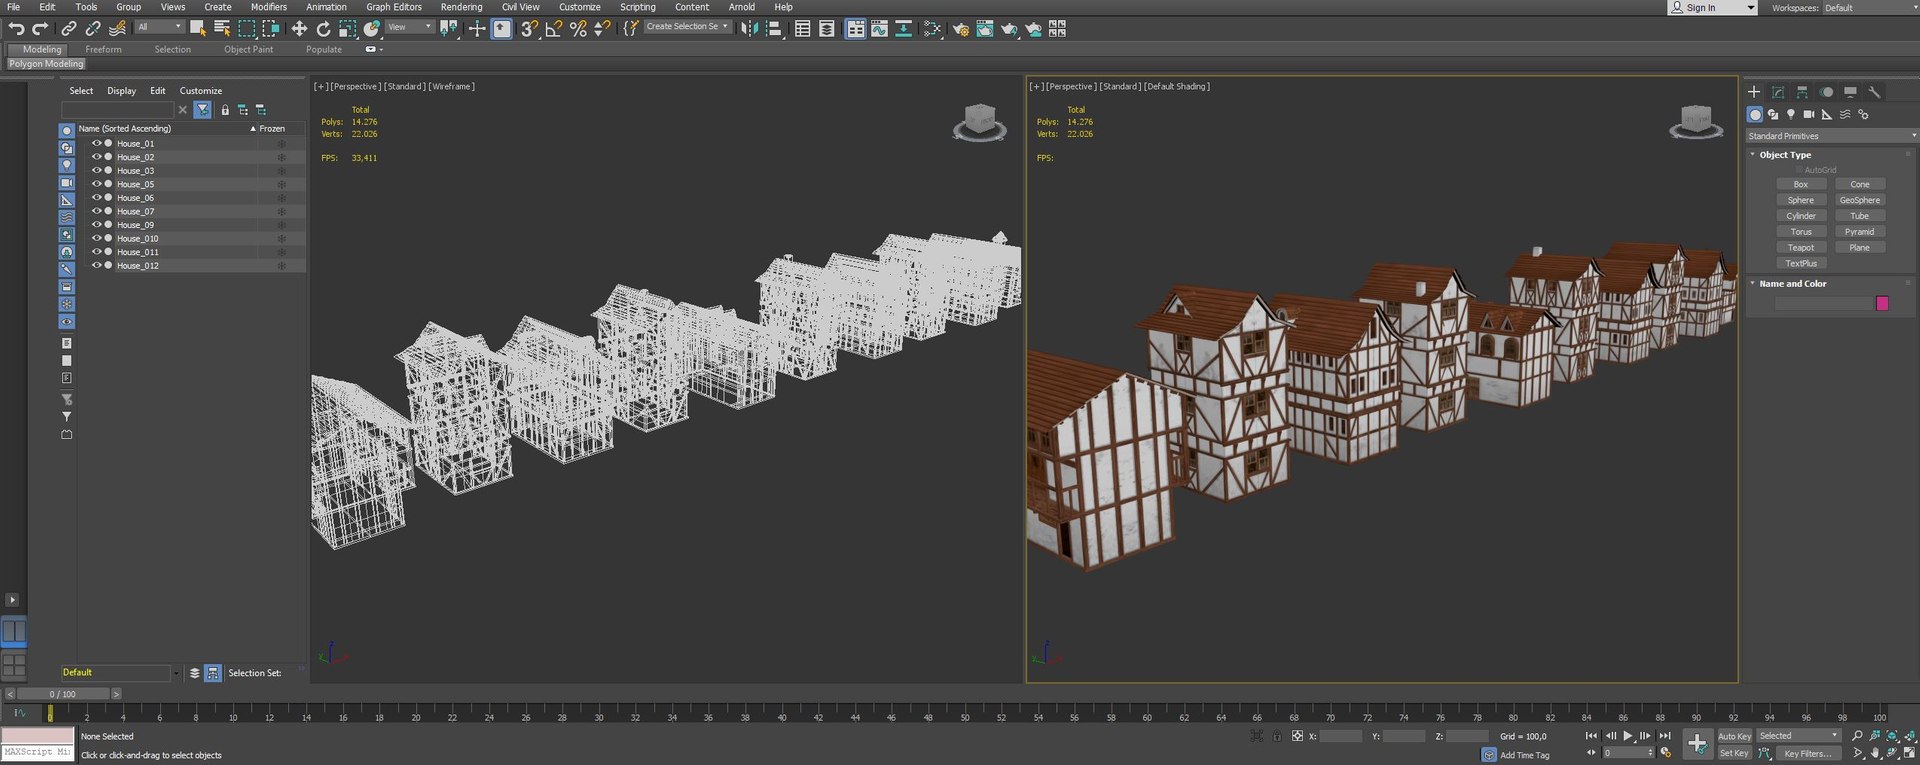Click the Key Filters button
Viewport: 1920px width, 765px height.
(x=1809, y=754)
